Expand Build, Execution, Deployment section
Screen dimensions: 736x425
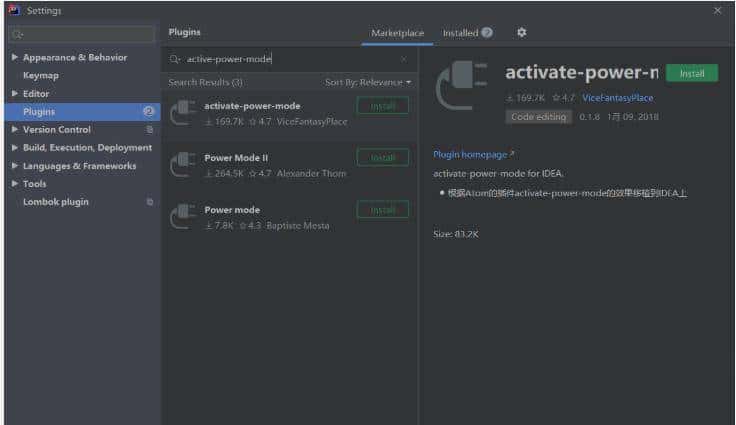15,148
